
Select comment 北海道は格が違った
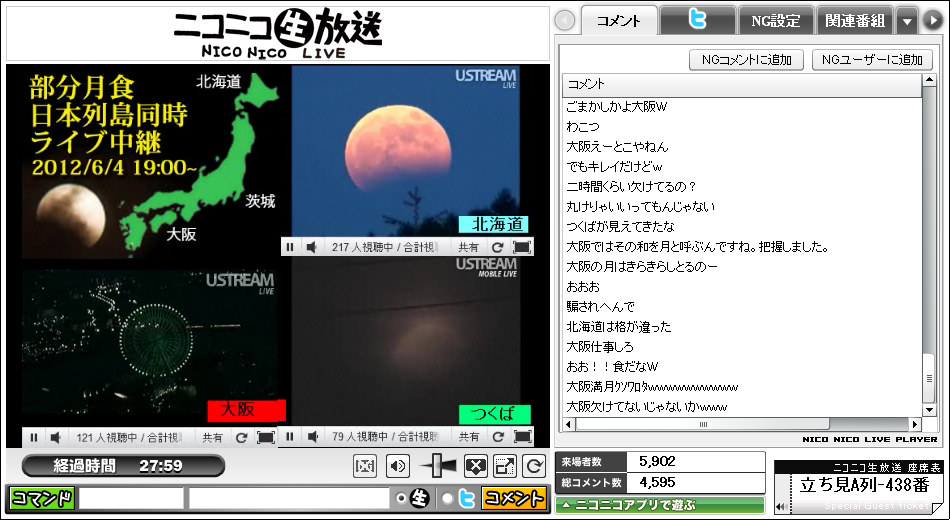619,327
